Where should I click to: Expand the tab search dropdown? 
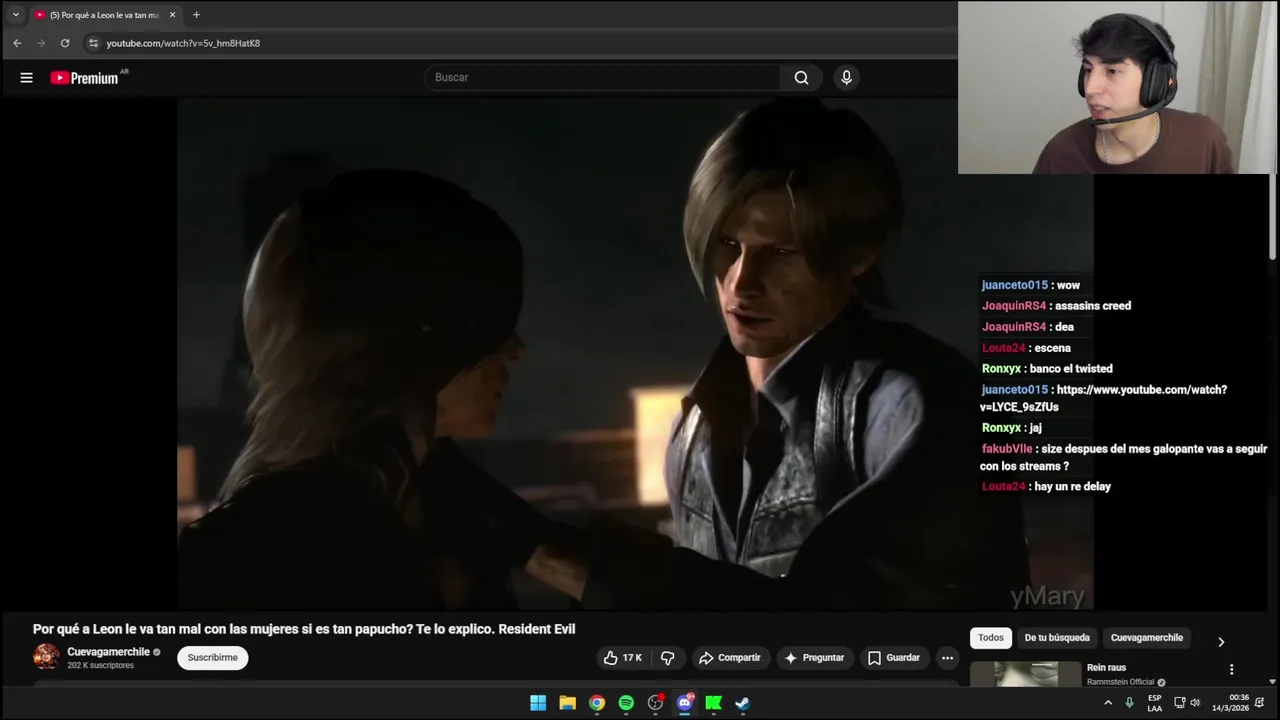15,15
